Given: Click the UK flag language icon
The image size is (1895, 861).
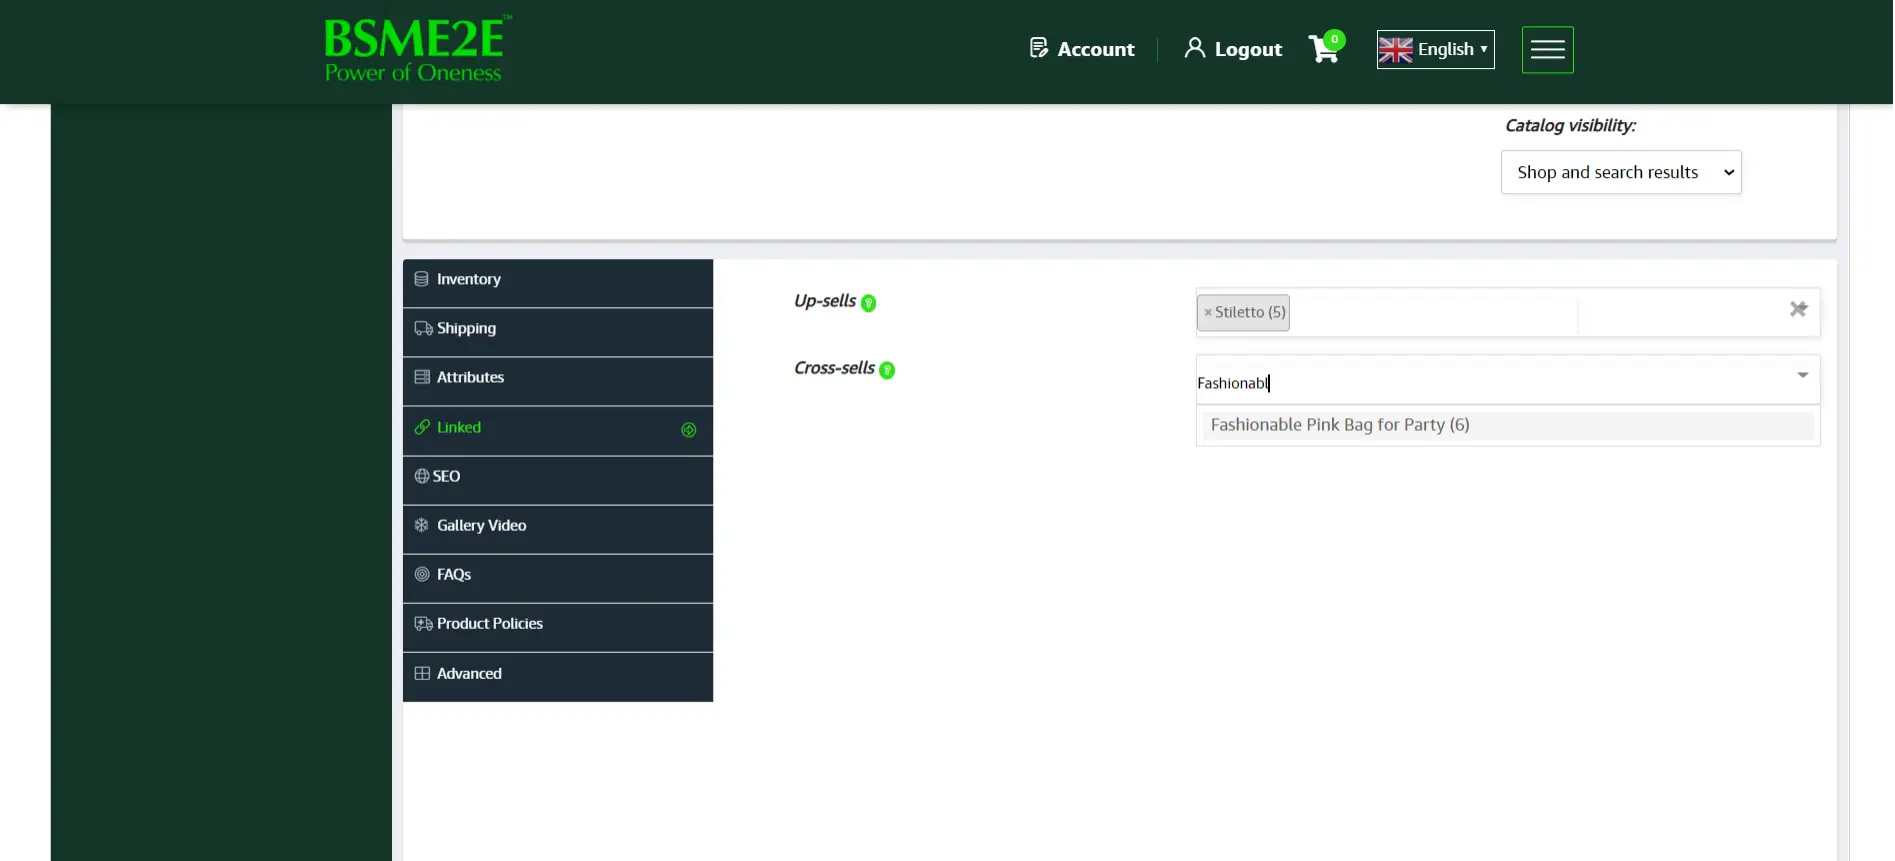Looking at the screenshot, I should point(1395,49).
